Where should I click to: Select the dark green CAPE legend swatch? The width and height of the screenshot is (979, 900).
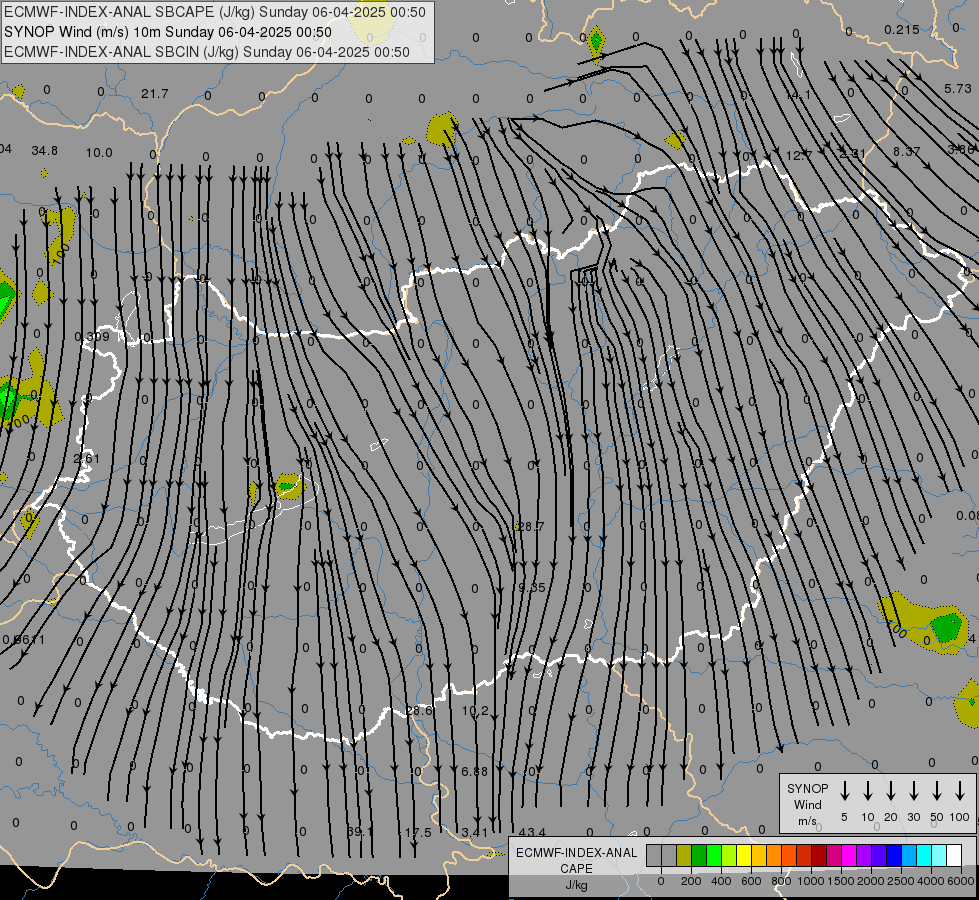[699, 856]
